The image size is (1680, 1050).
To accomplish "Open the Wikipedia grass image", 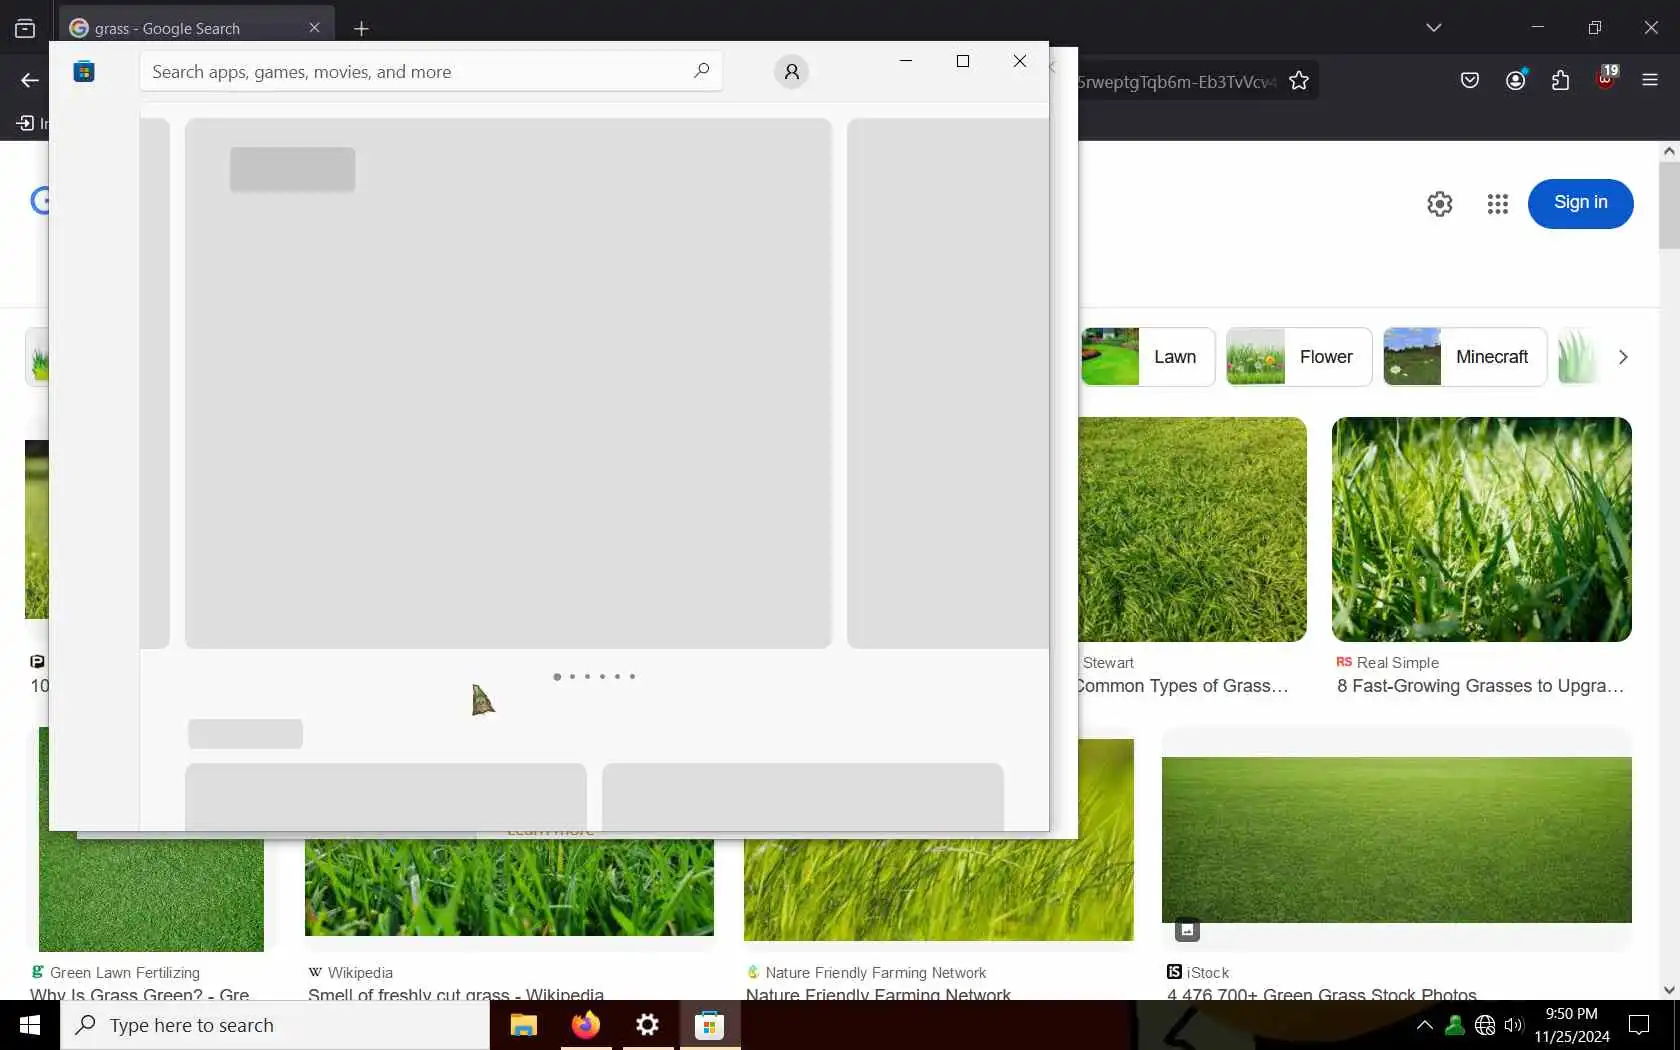I will point(509,887).
